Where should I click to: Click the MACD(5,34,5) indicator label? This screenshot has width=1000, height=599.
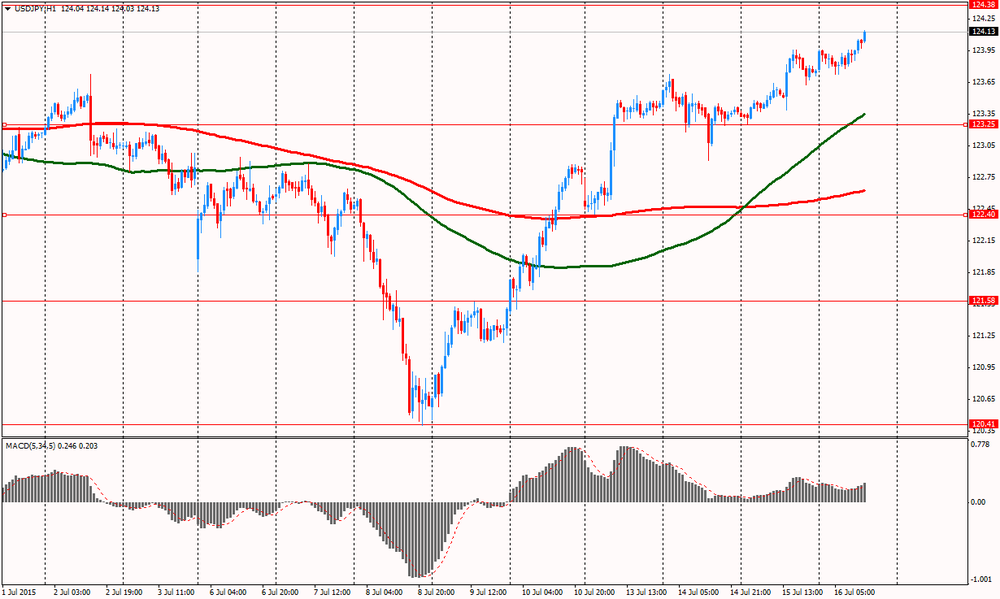52,446
